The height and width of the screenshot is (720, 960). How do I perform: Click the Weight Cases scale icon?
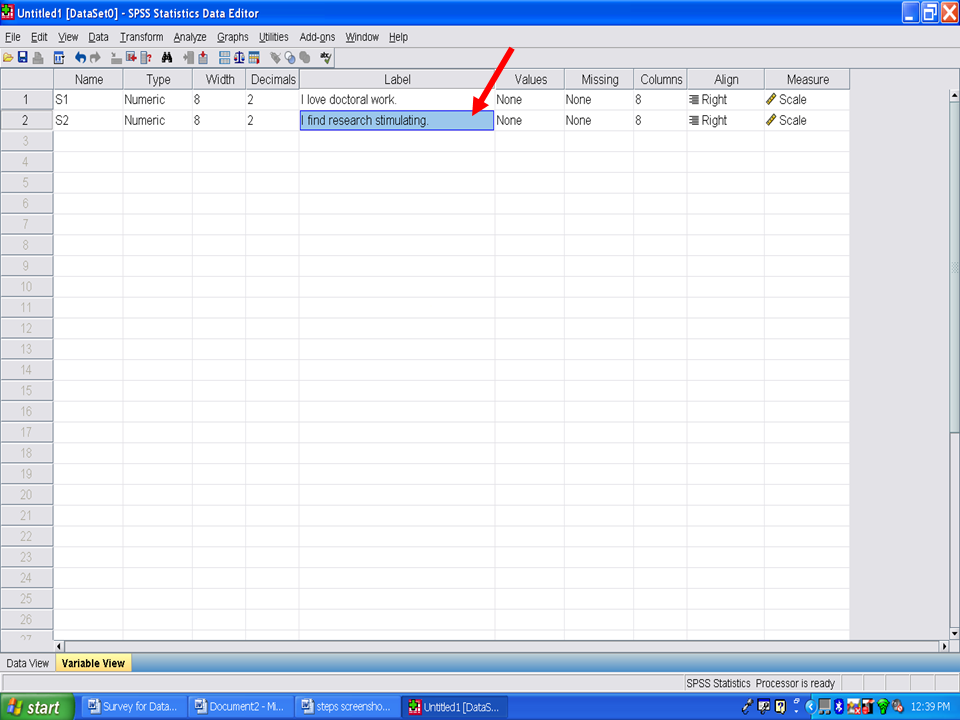click(x=239, y=58)
